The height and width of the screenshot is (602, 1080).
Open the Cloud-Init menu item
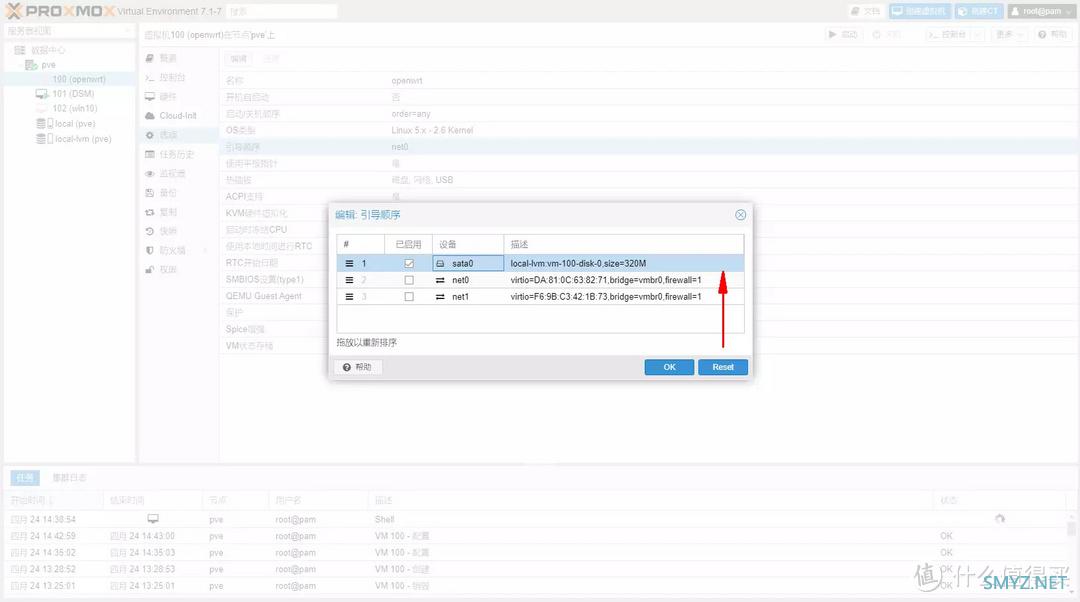click(x=178, y=116)
